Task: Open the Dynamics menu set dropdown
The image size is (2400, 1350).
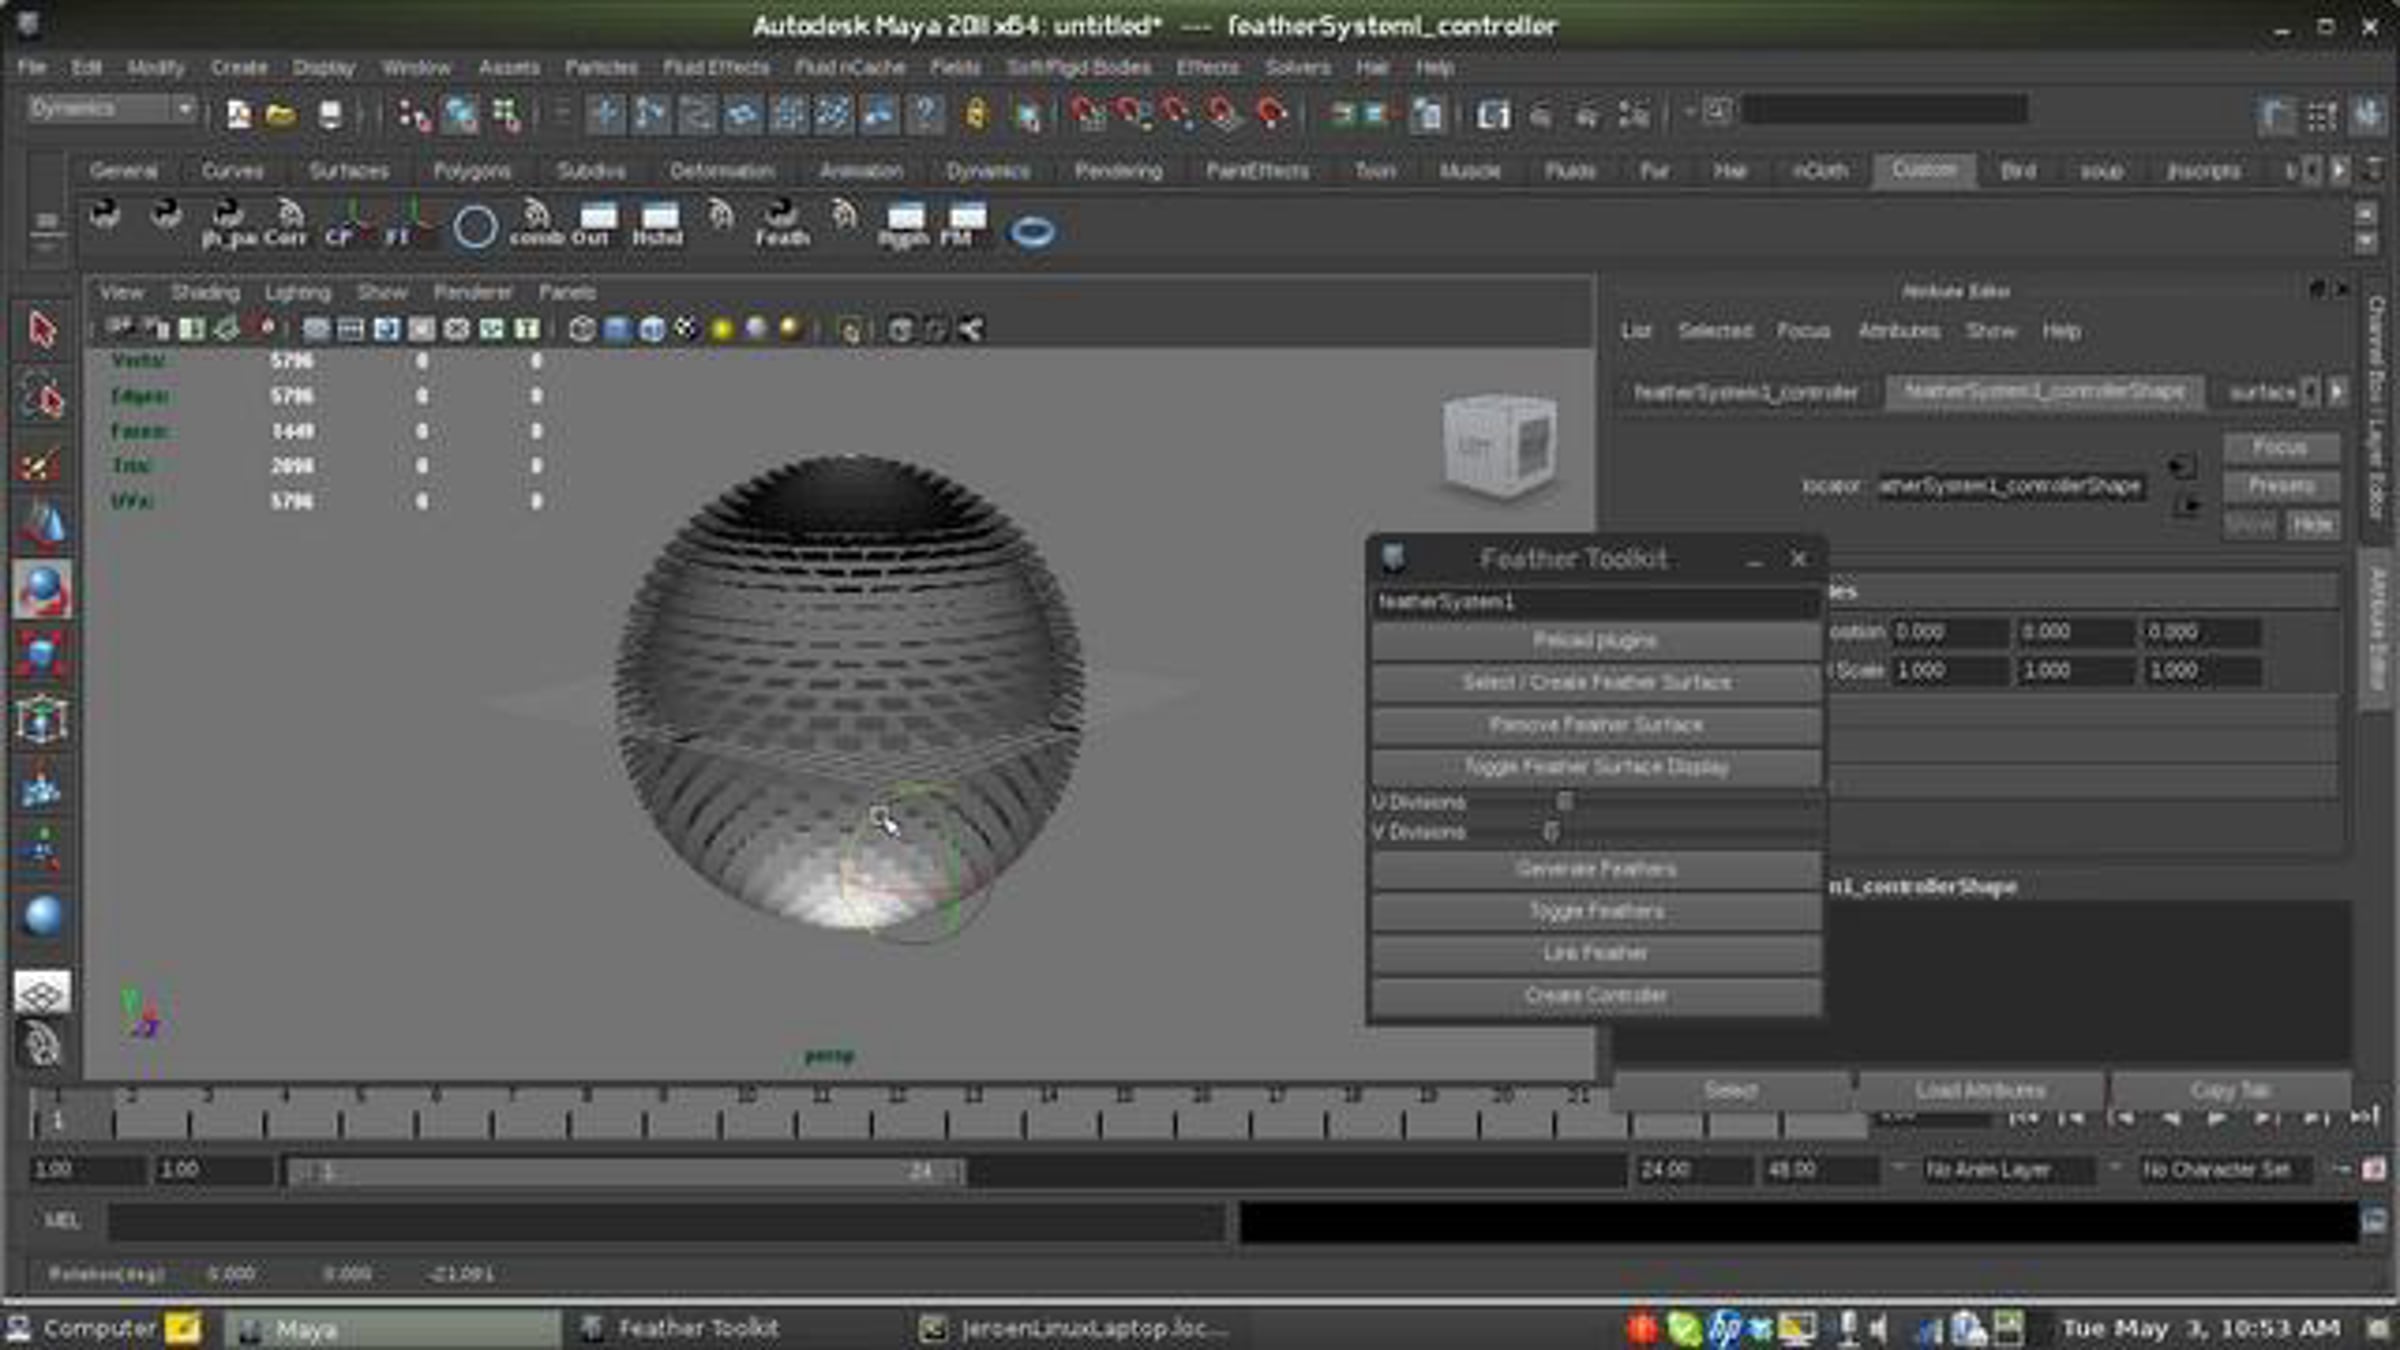Action: click(x=110, y=108)
